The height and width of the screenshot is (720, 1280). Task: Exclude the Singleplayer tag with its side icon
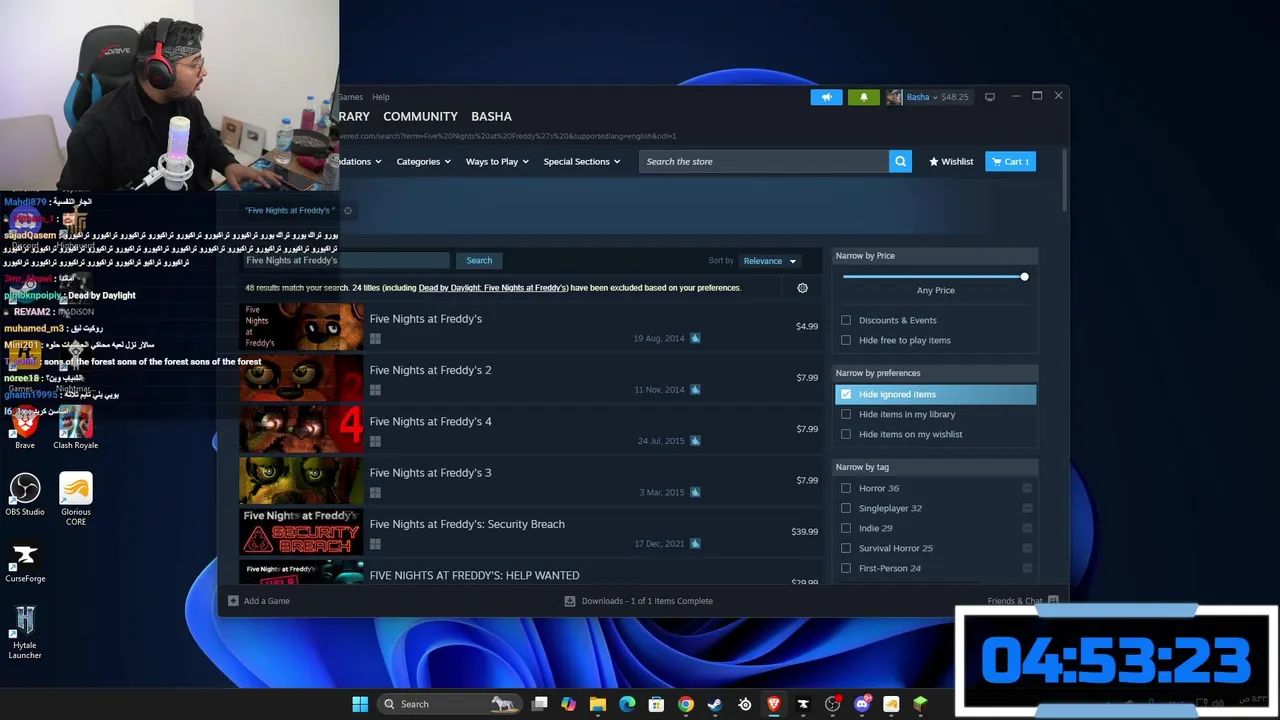pyautogui.click(x=1027, y=508)
